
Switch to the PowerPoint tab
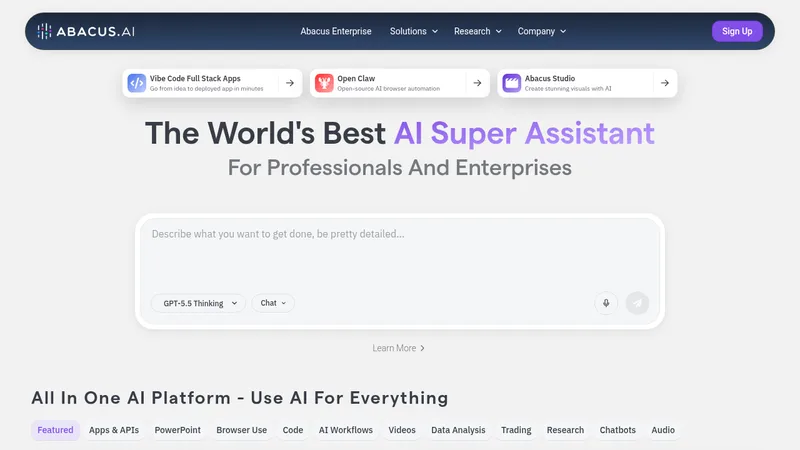coord(178,430)
